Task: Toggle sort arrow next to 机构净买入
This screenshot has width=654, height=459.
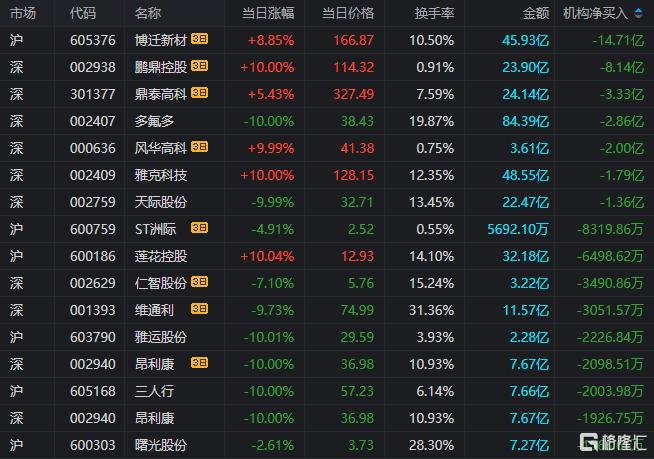Action: 638,13
